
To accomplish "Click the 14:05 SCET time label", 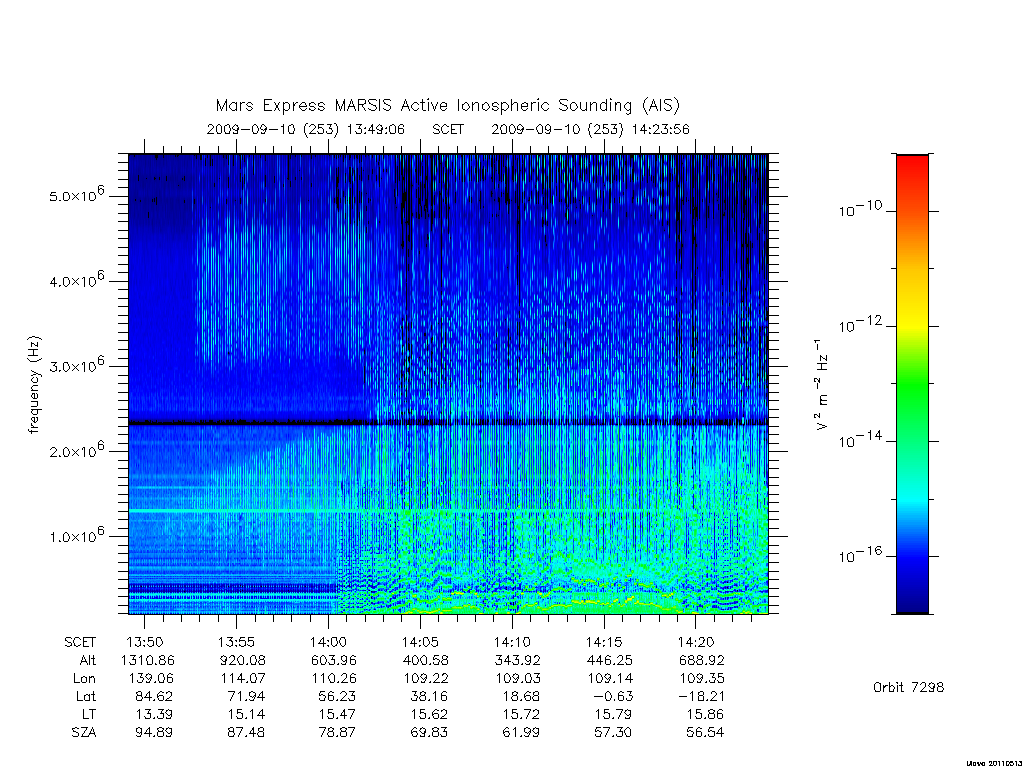I will click(420, 642).
